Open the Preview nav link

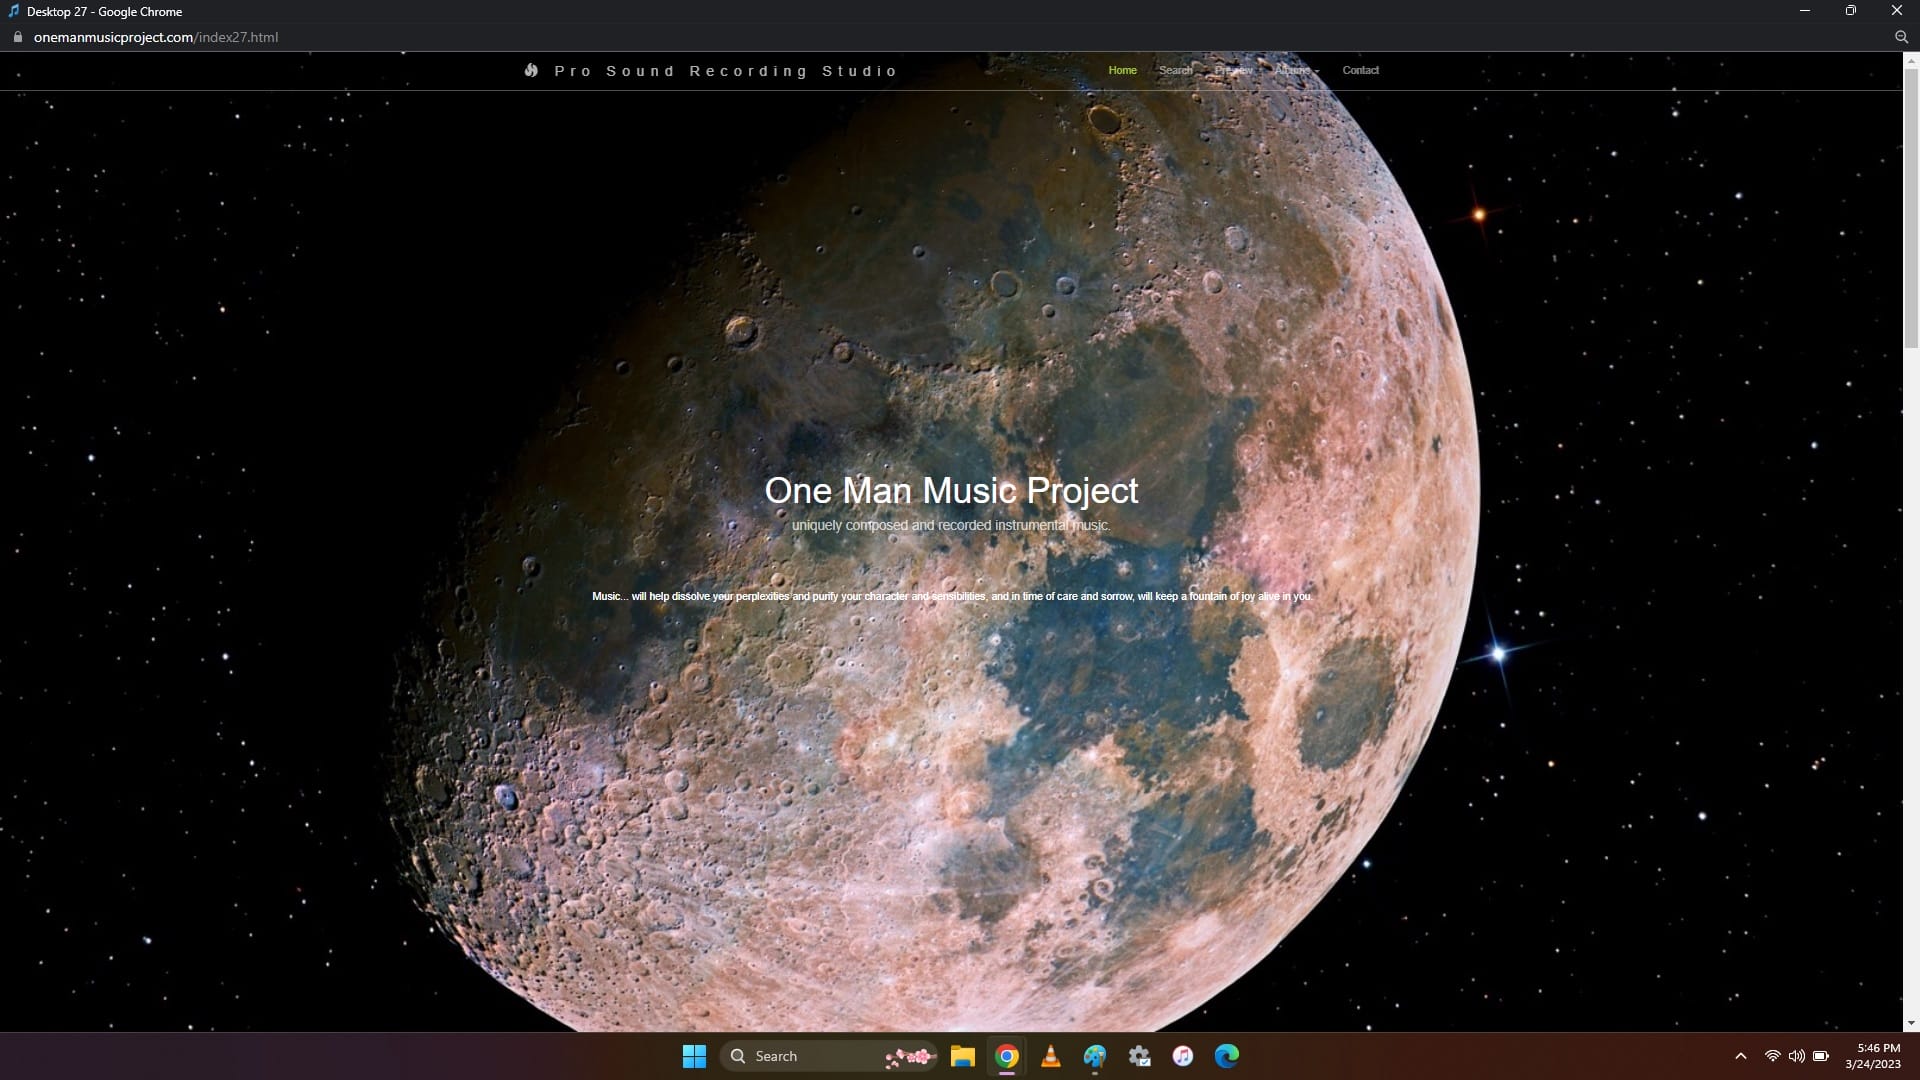tap(1234, 70)
